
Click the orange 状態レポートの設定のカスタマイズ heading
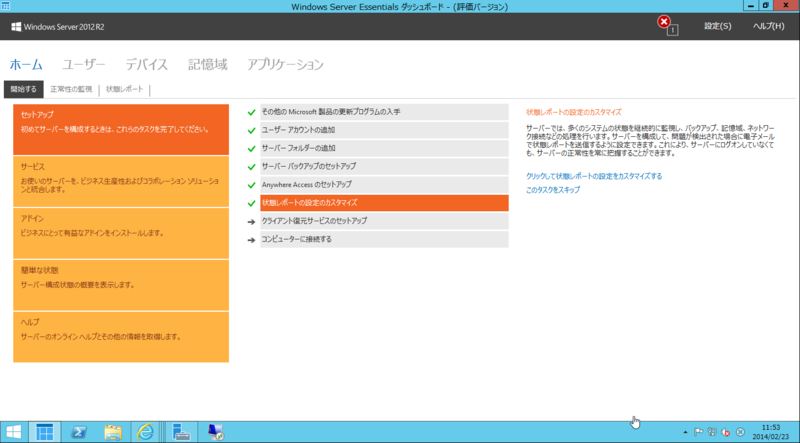574,112
